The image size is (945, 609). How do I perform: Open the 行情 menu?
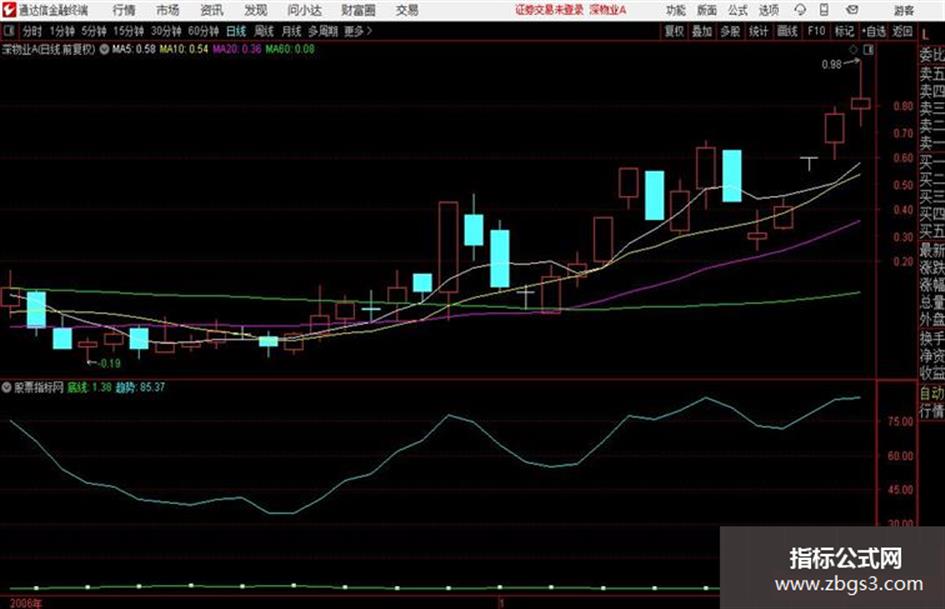tap(124, 10)
